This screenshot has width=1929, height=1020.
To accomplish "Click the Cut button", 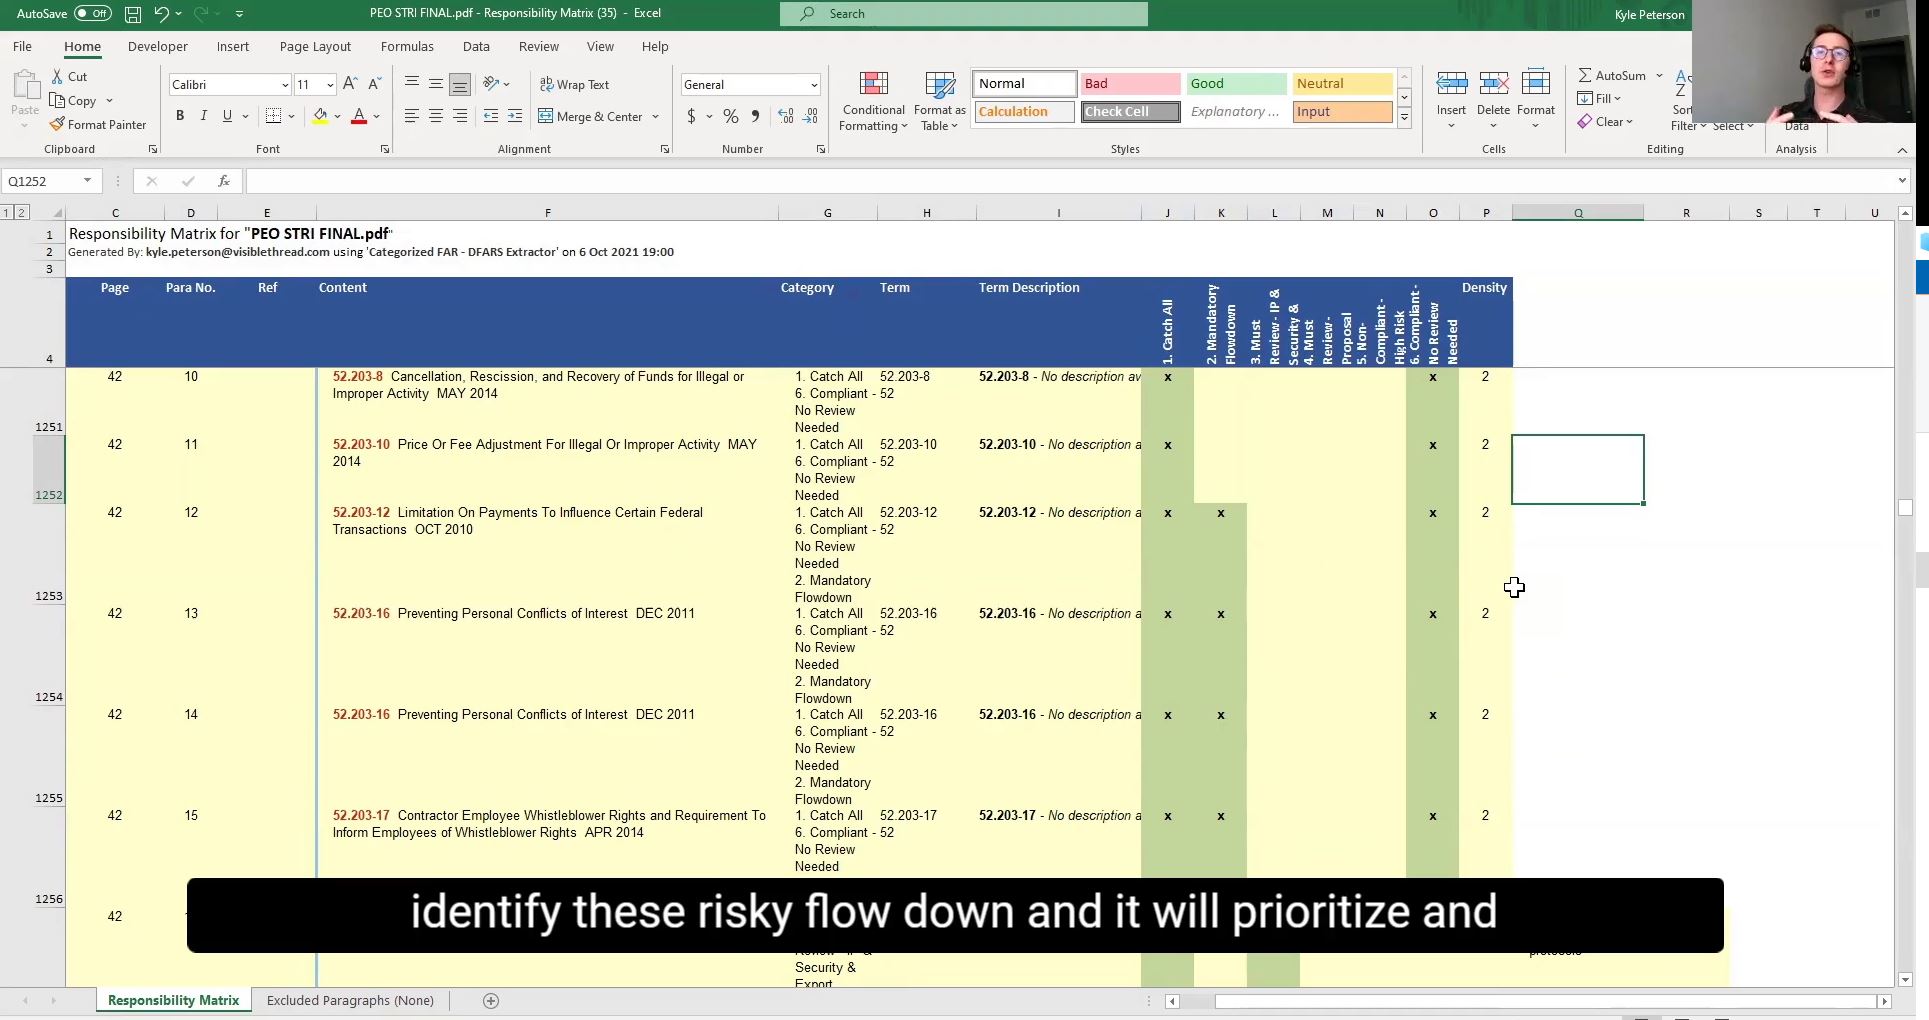I will (68, 77).
